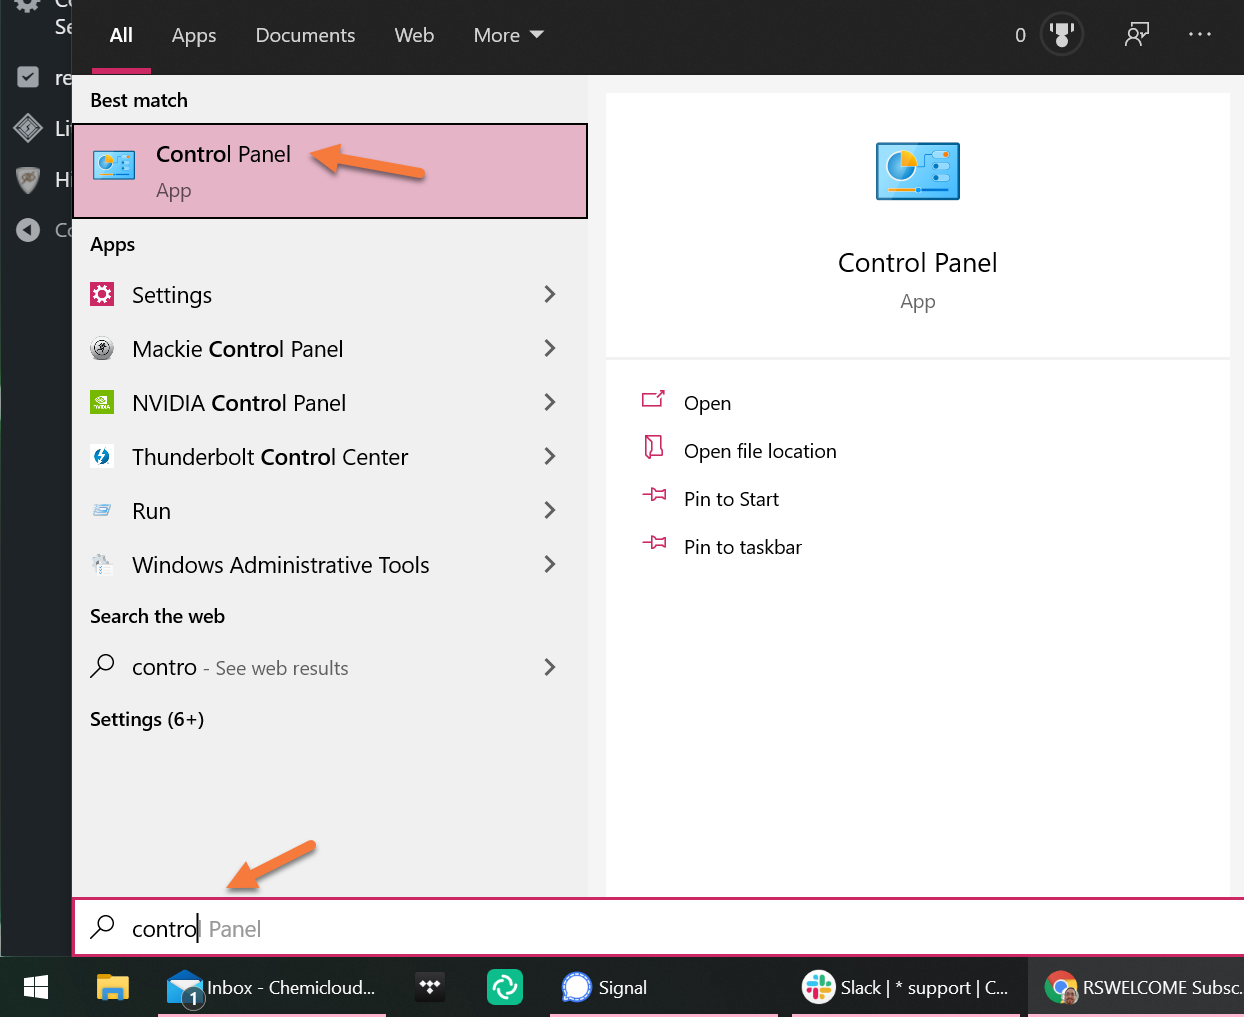Screen dimensions: 1244x1017
Task: Open the feedback person icon
Action: (1137, 35)
